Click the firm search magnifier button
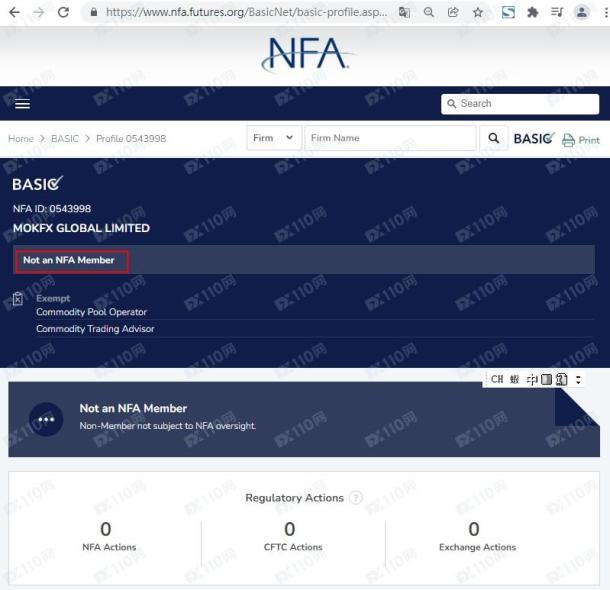 (x=493, y=138)
